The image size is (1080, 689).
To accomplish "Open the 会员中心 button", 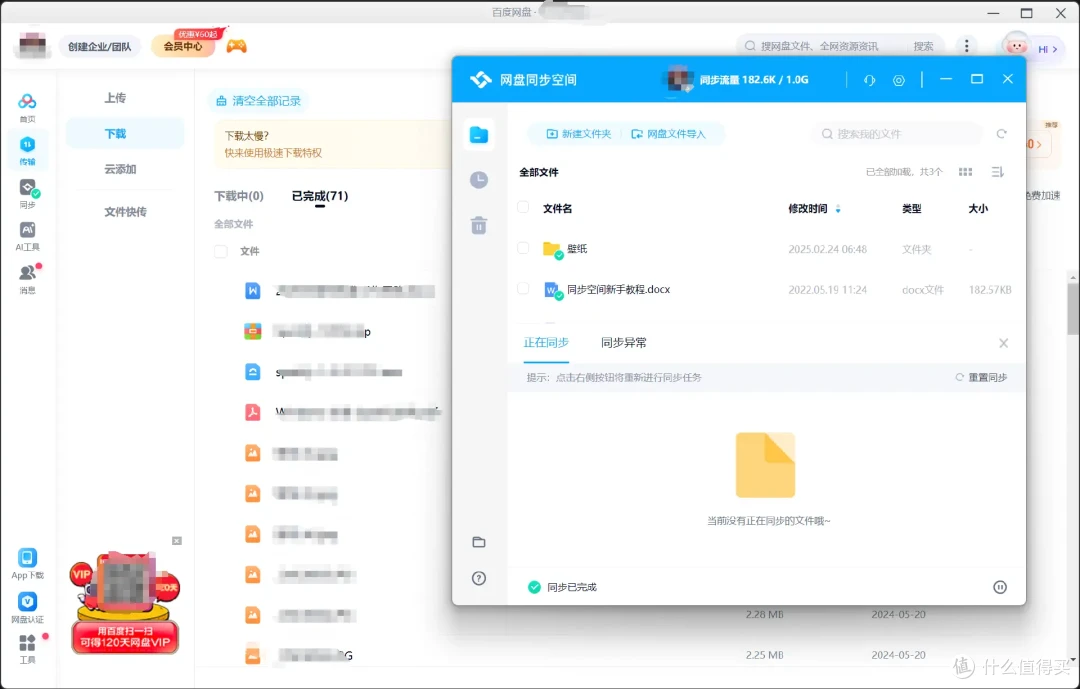I will pyautogui.click(x=183, y=46).
